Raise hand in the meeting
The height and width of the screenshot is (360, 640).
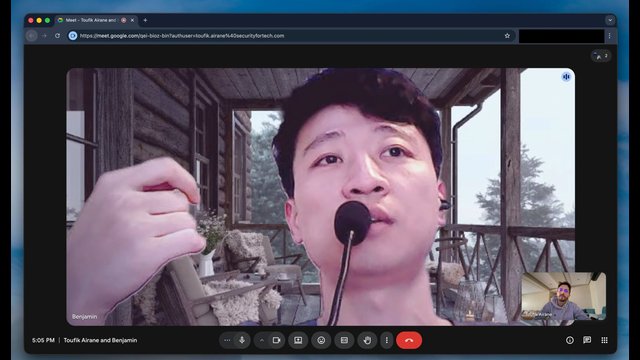[367, 340]
